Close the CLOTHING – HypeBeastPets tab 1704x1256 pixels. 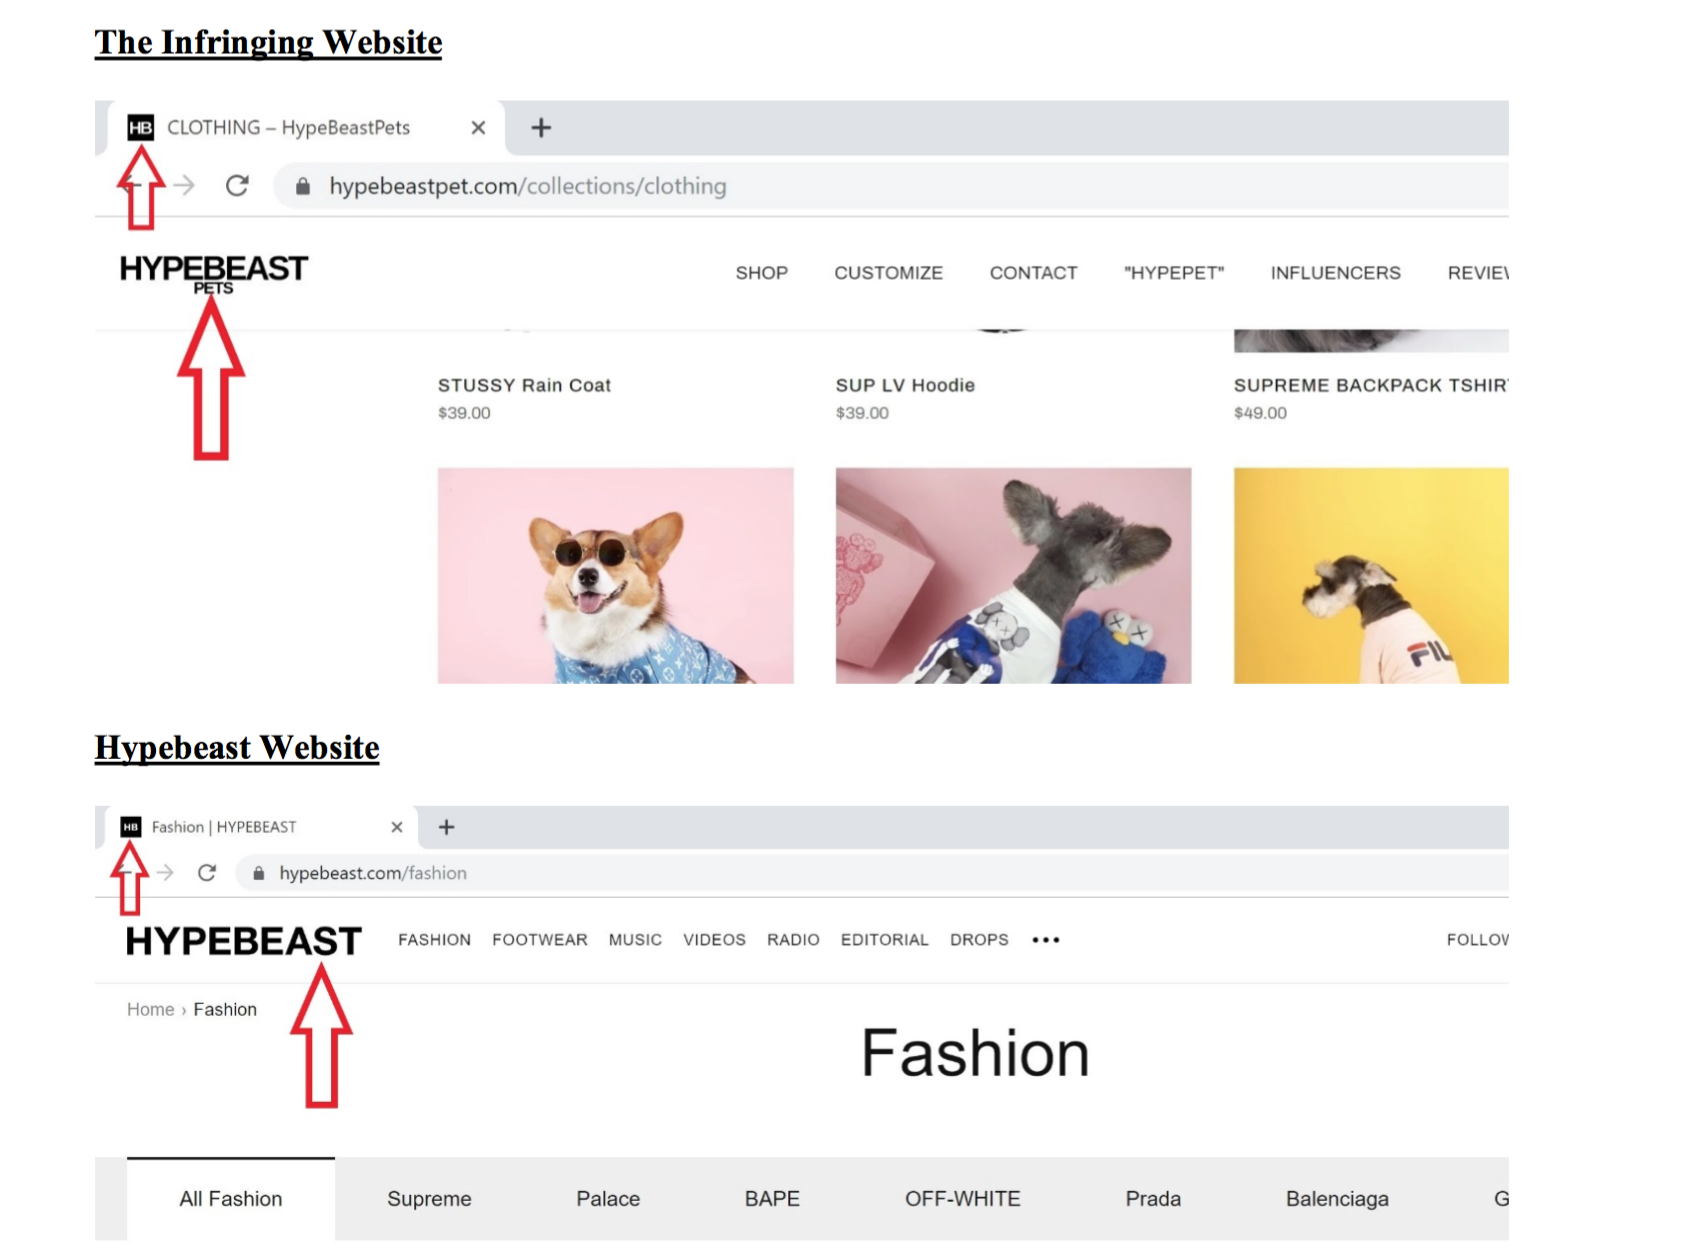(478, 128)
